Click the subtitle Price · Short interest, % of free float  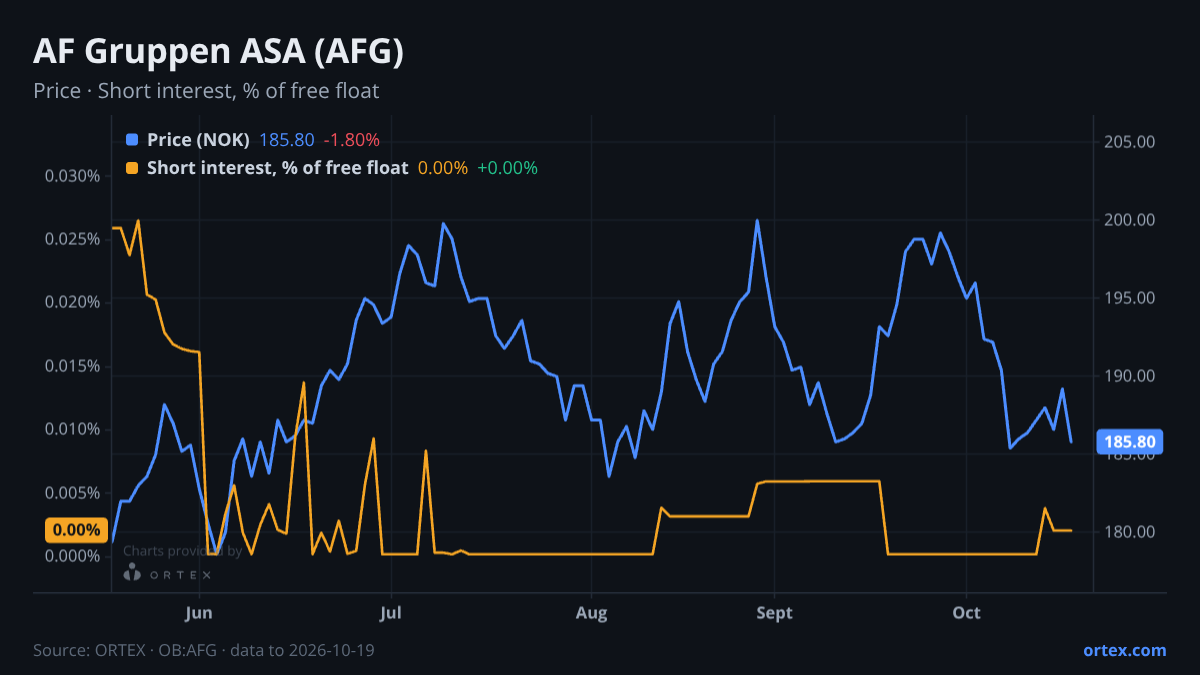(x=206, y=91)
